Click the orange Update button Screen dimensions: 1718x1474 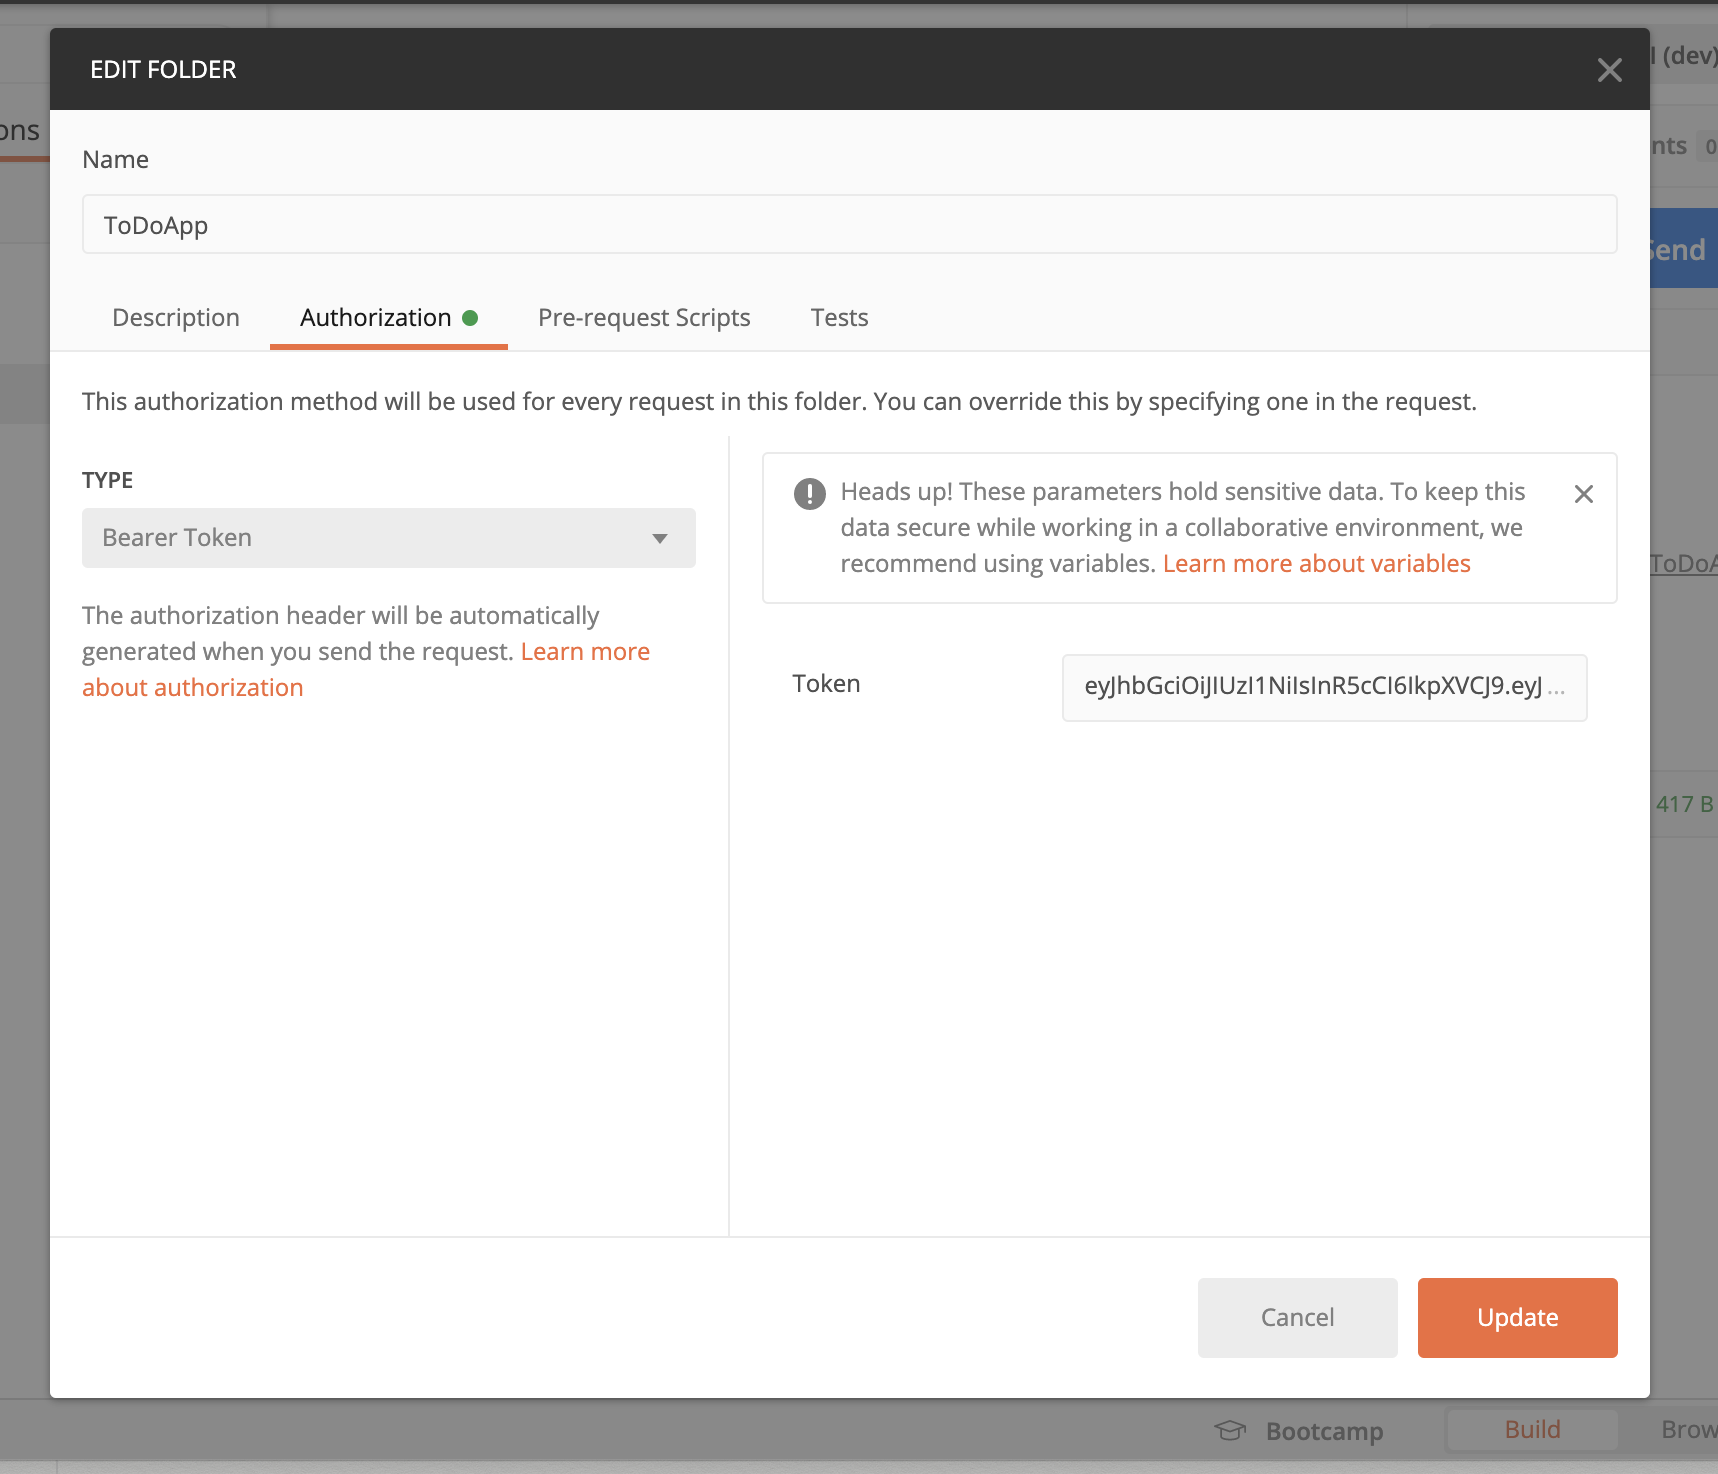click(x=1517, y=1317)
